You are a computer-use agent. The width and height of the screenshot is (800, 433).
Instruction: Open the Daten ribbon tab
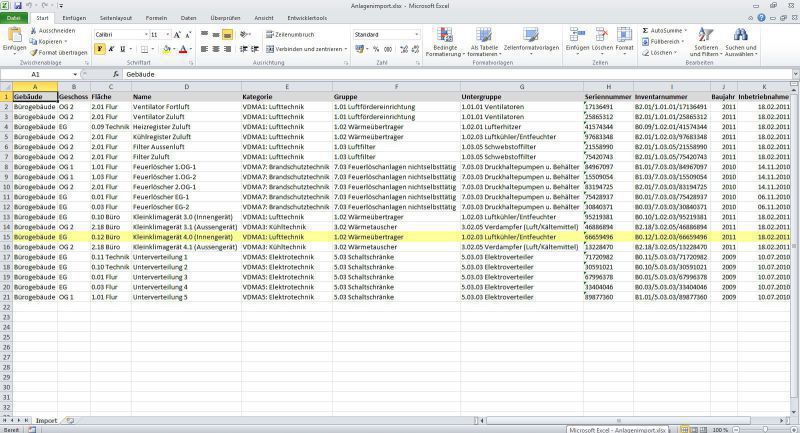coord(188,18)
